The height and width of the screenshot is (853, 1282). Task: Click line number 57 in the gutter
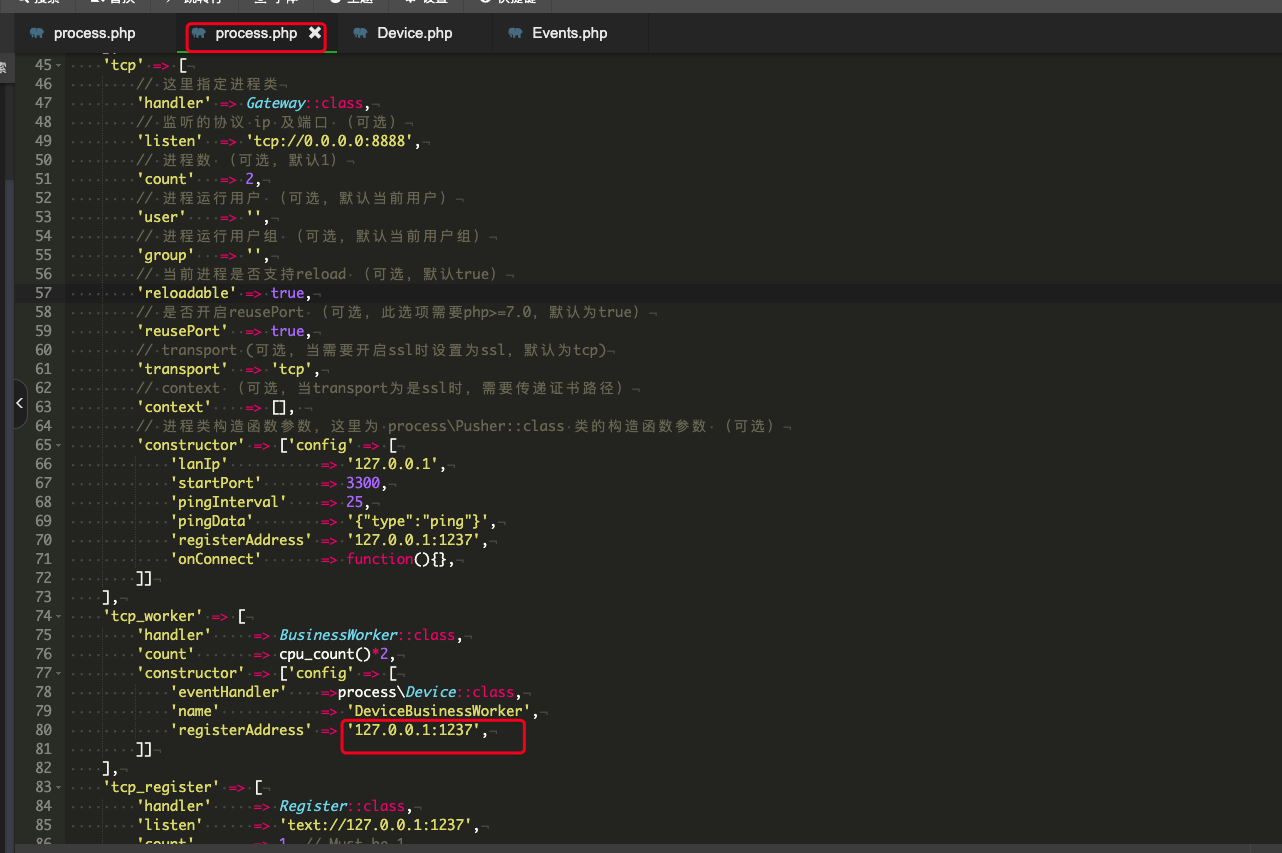click(42, 293)
